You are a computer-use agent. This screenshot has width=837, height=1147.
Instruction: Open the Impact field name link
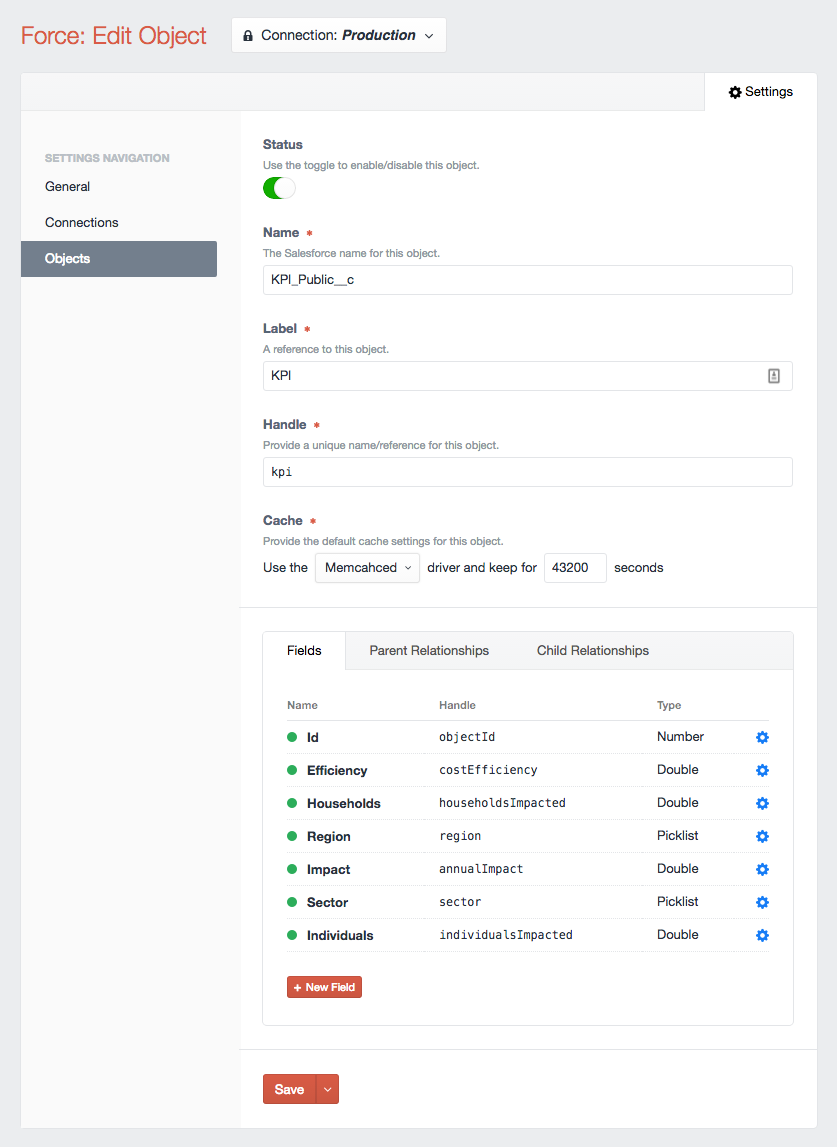coord(329,869)
